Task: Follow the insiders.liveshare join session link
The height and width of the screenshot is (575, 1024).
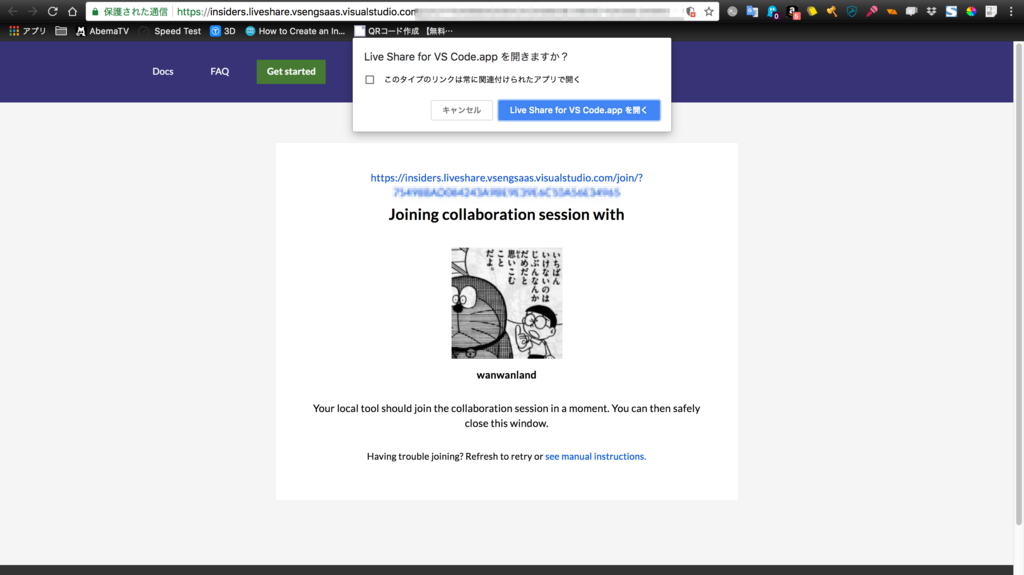Action: 507,184
